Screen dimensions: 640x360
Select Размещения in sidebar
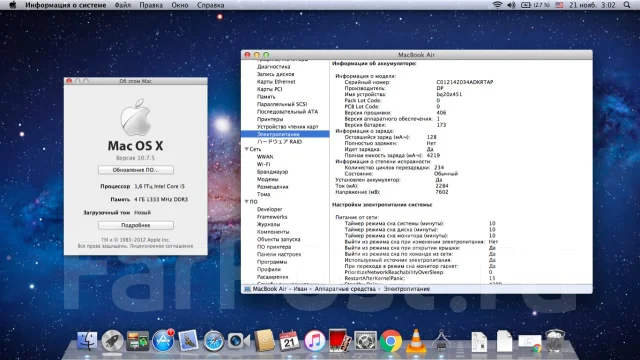coord(272,187)
